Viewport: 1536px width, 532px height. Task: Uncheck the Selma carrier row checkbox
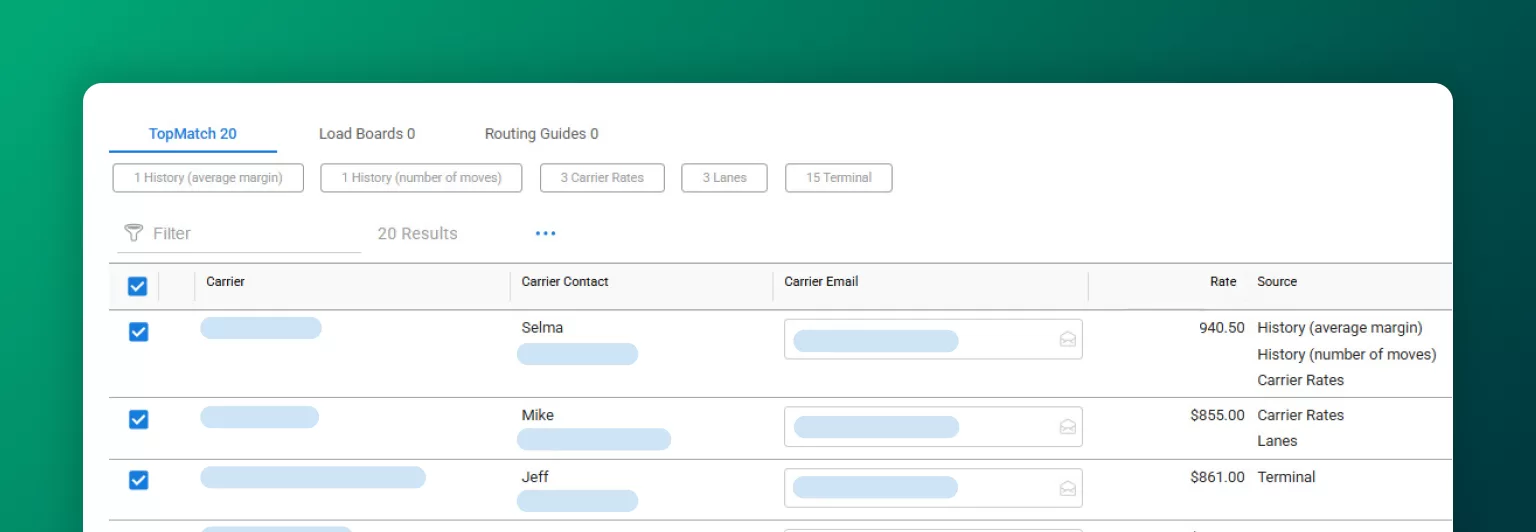click(x=139, y=332)
